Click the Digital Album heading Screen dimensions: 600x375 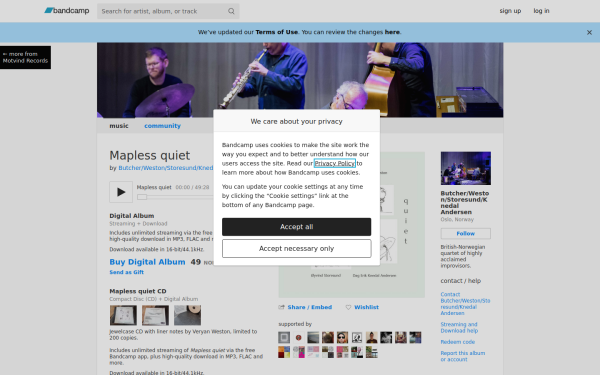point(132,216)
